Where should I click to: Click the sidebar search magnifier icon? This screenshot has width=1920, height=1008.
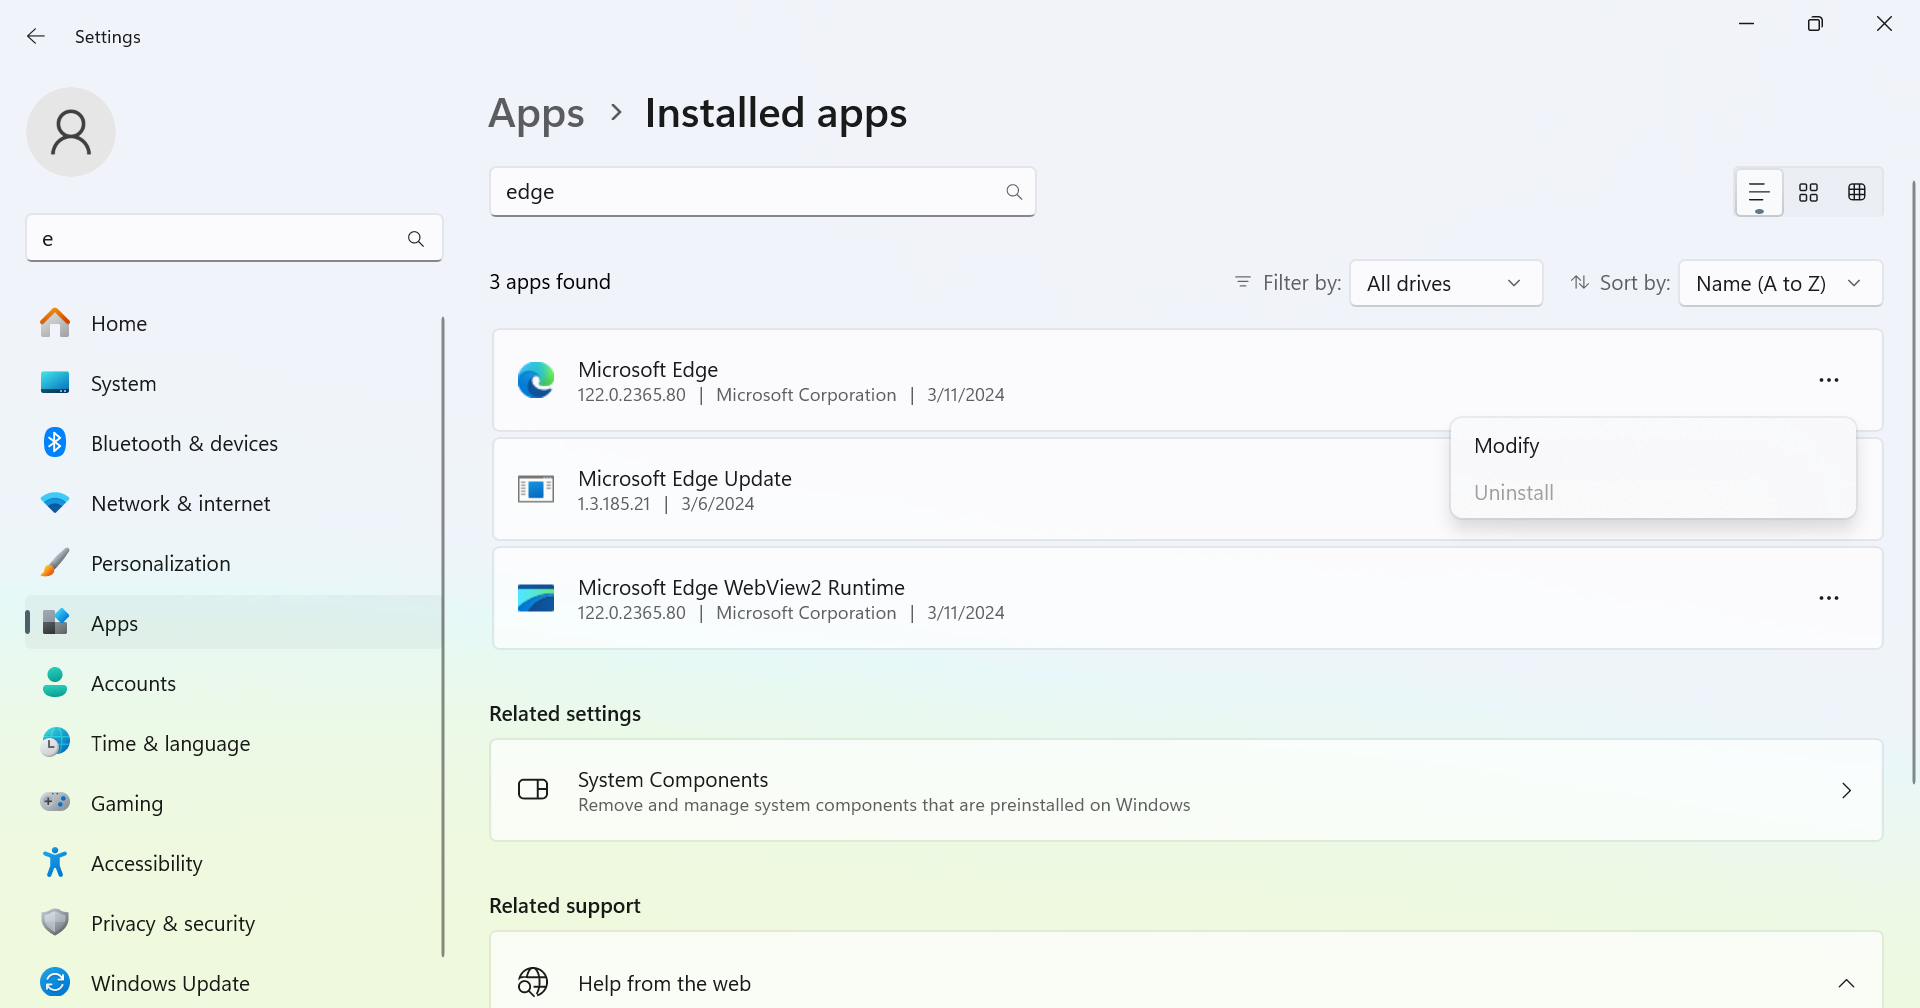(x=416, y=239)
